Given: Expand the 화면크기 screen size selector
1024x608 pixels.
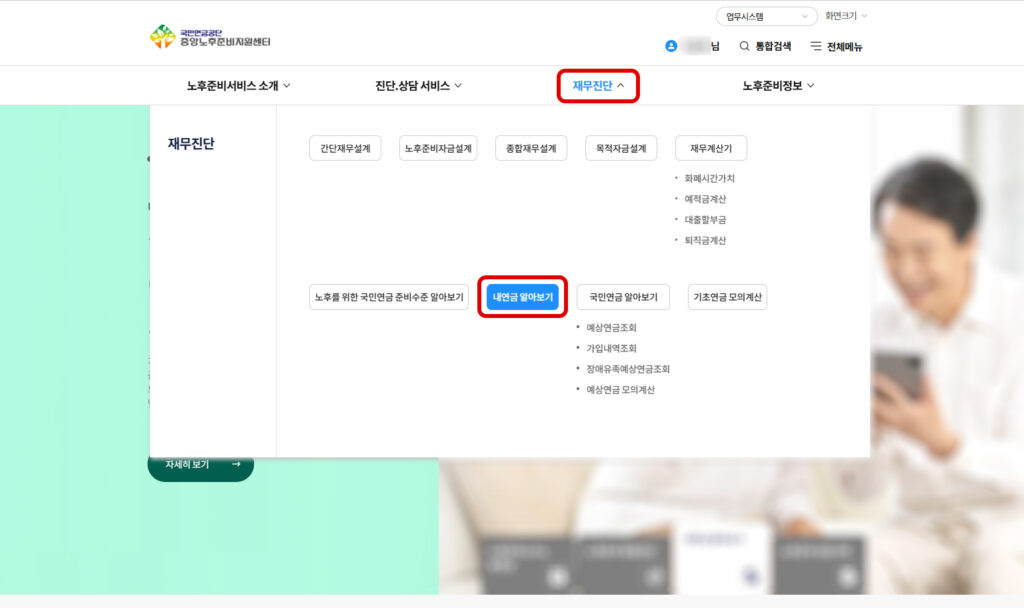Looking at the screenshot, I should pyautogui.click(x=845, y=16).
